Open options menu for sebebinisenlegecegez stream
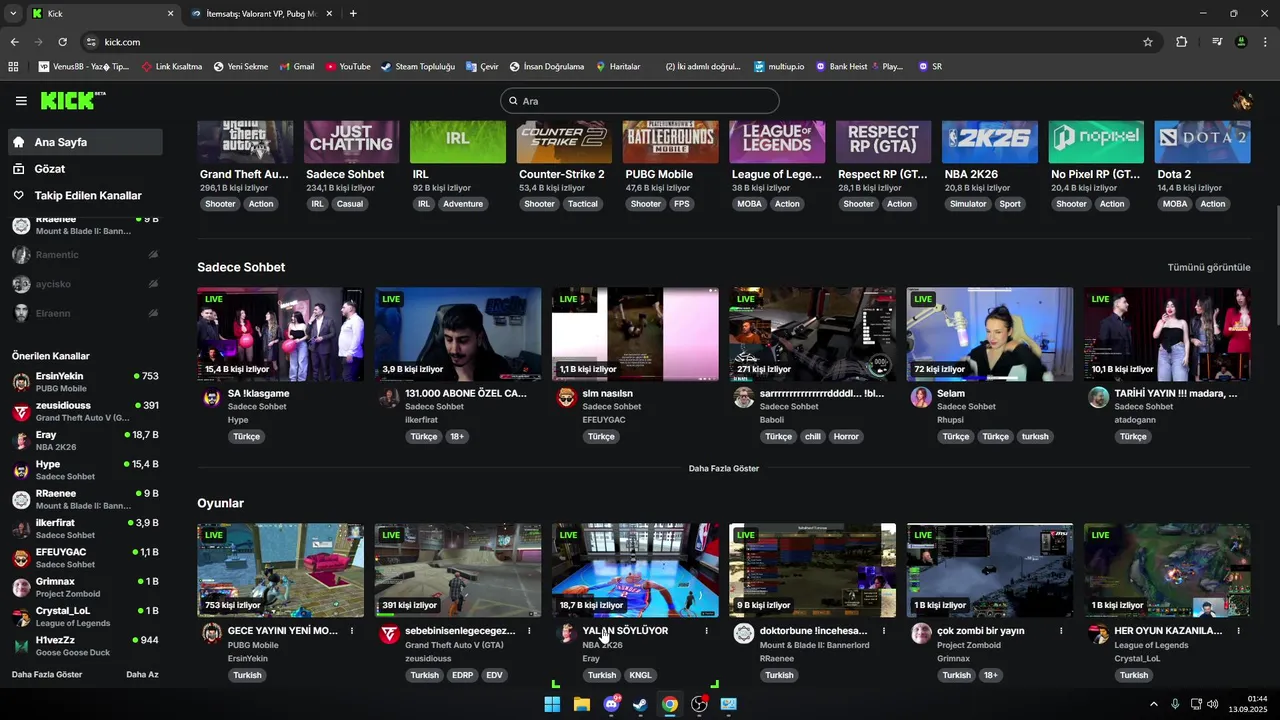 [529, 631]
